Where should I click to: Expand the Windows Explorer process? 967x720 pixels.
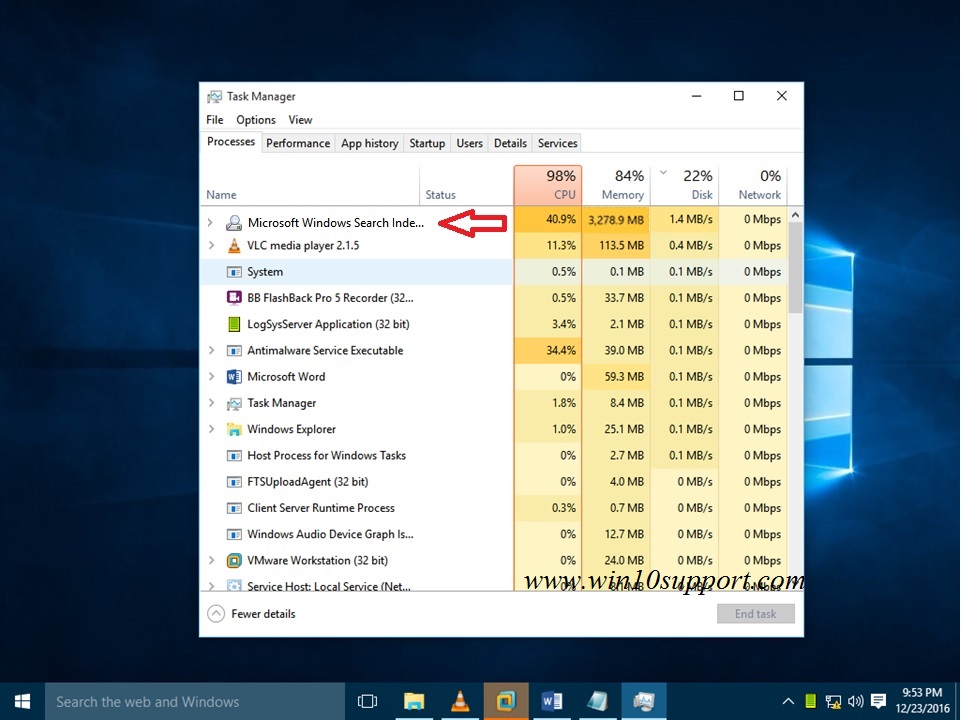pyautogui.click(x=211, y=429)
